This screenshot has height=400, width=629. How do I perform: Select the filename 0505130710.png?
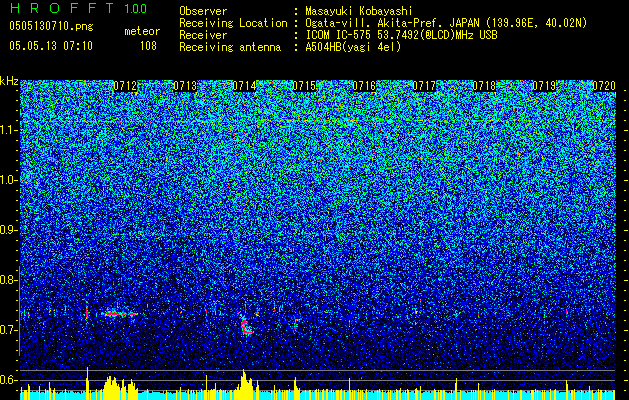51,26
